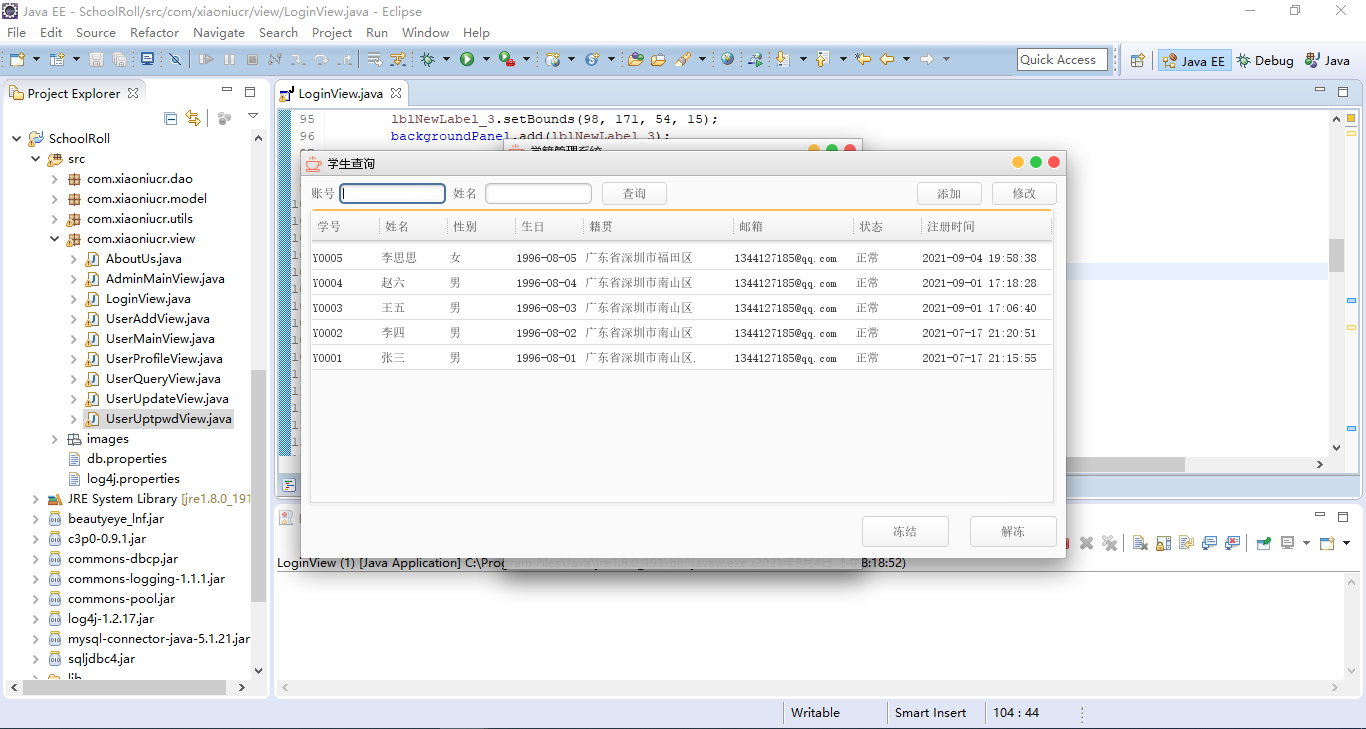Expand JRE System Library node
Screen dimensions: 1366x729
pyautogui.click(x=36, y=499)
